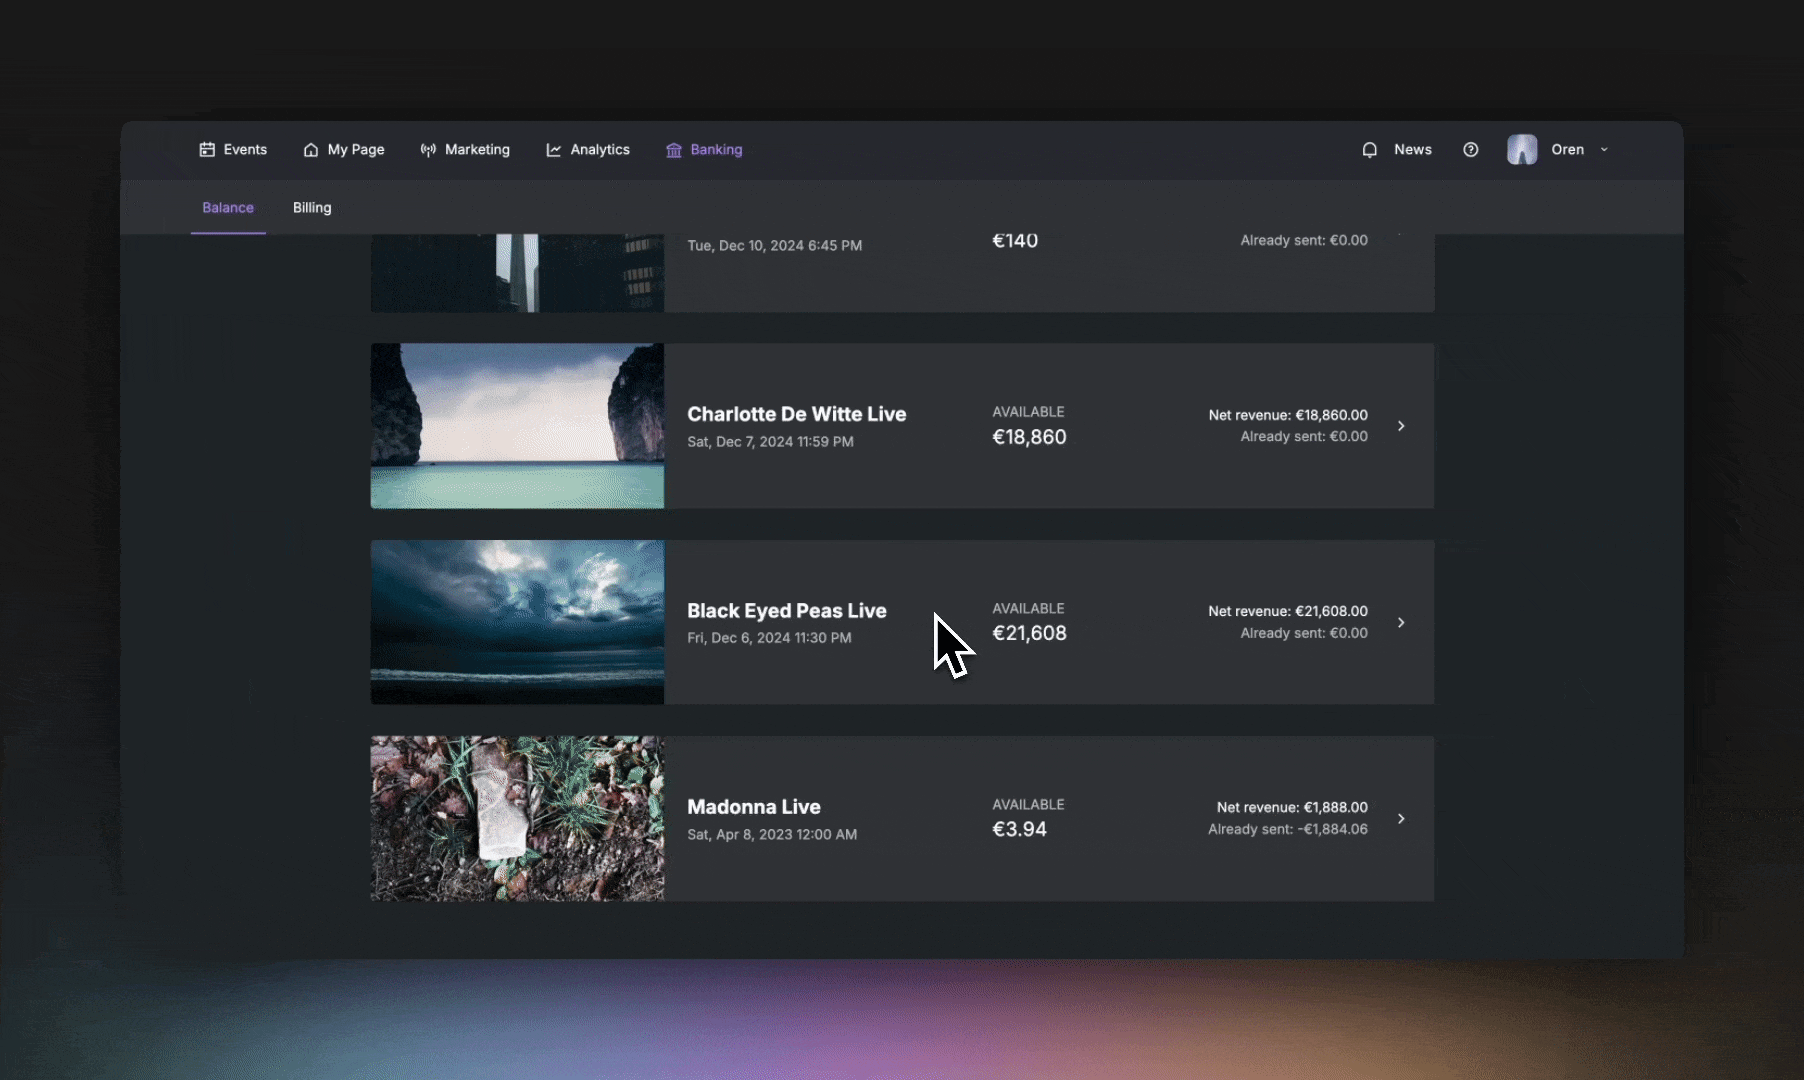Switch to the Balance tab

pos(228,208)
